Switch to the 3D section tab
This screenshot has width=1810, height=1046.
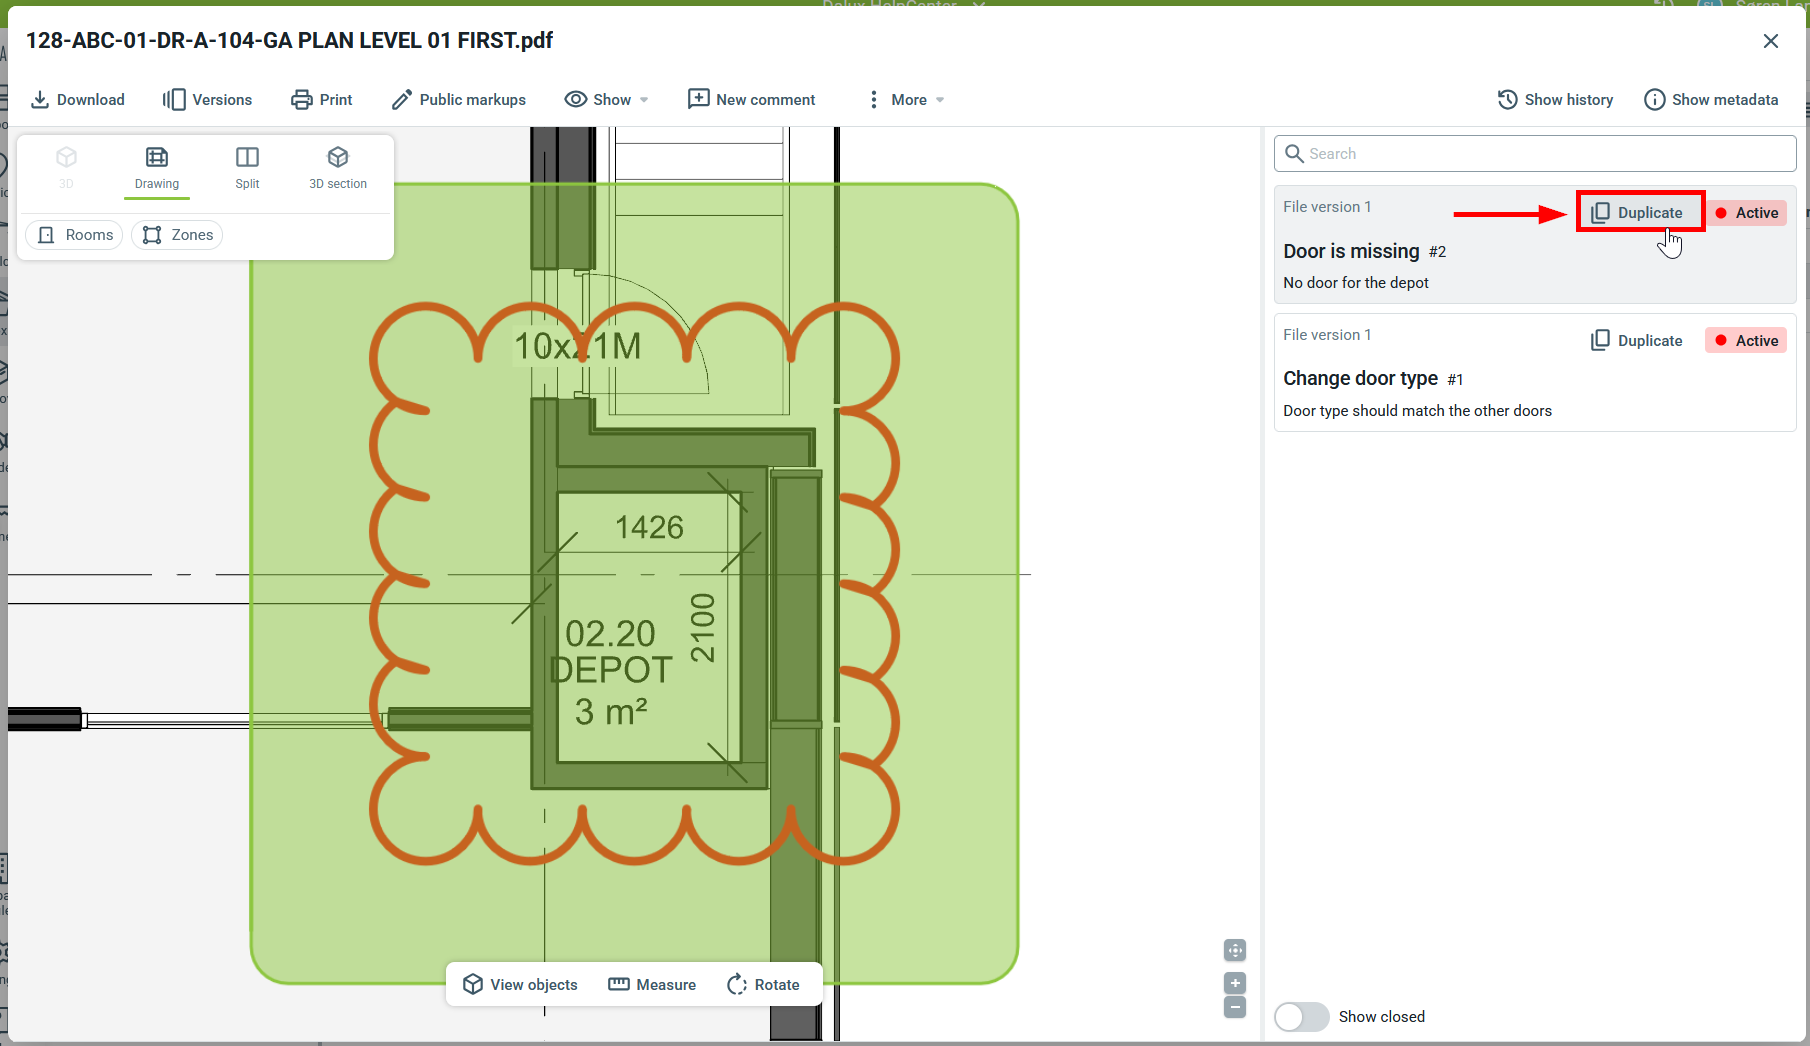pyautogui.click(x=338, y=167)
